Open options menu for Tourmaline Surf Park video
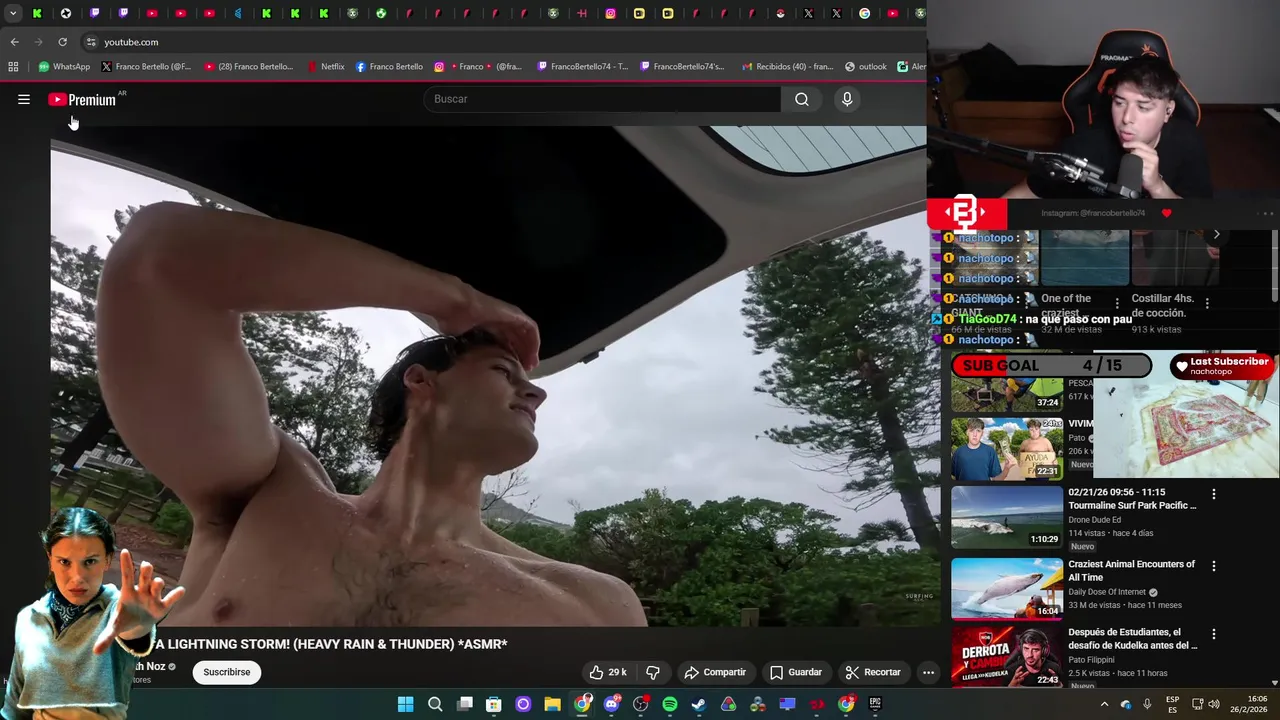 tap(1214, 494)
